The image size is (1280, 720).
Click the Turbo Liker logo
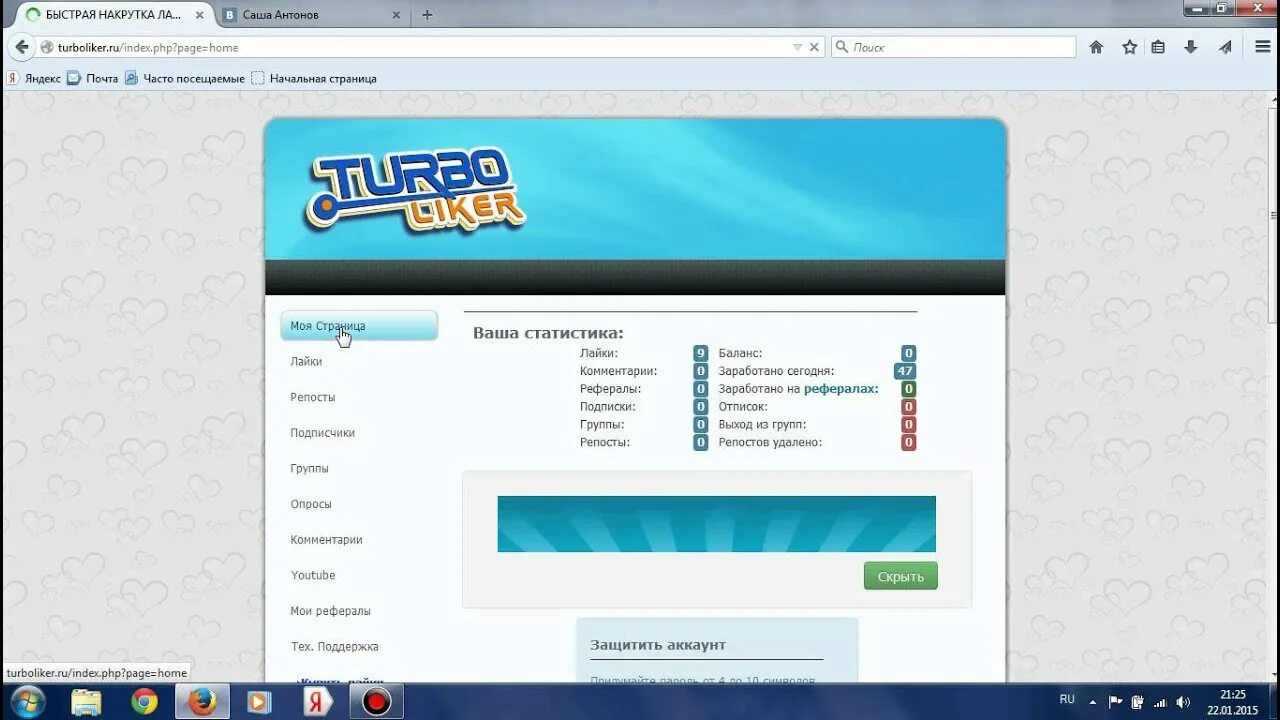(415, 191)
